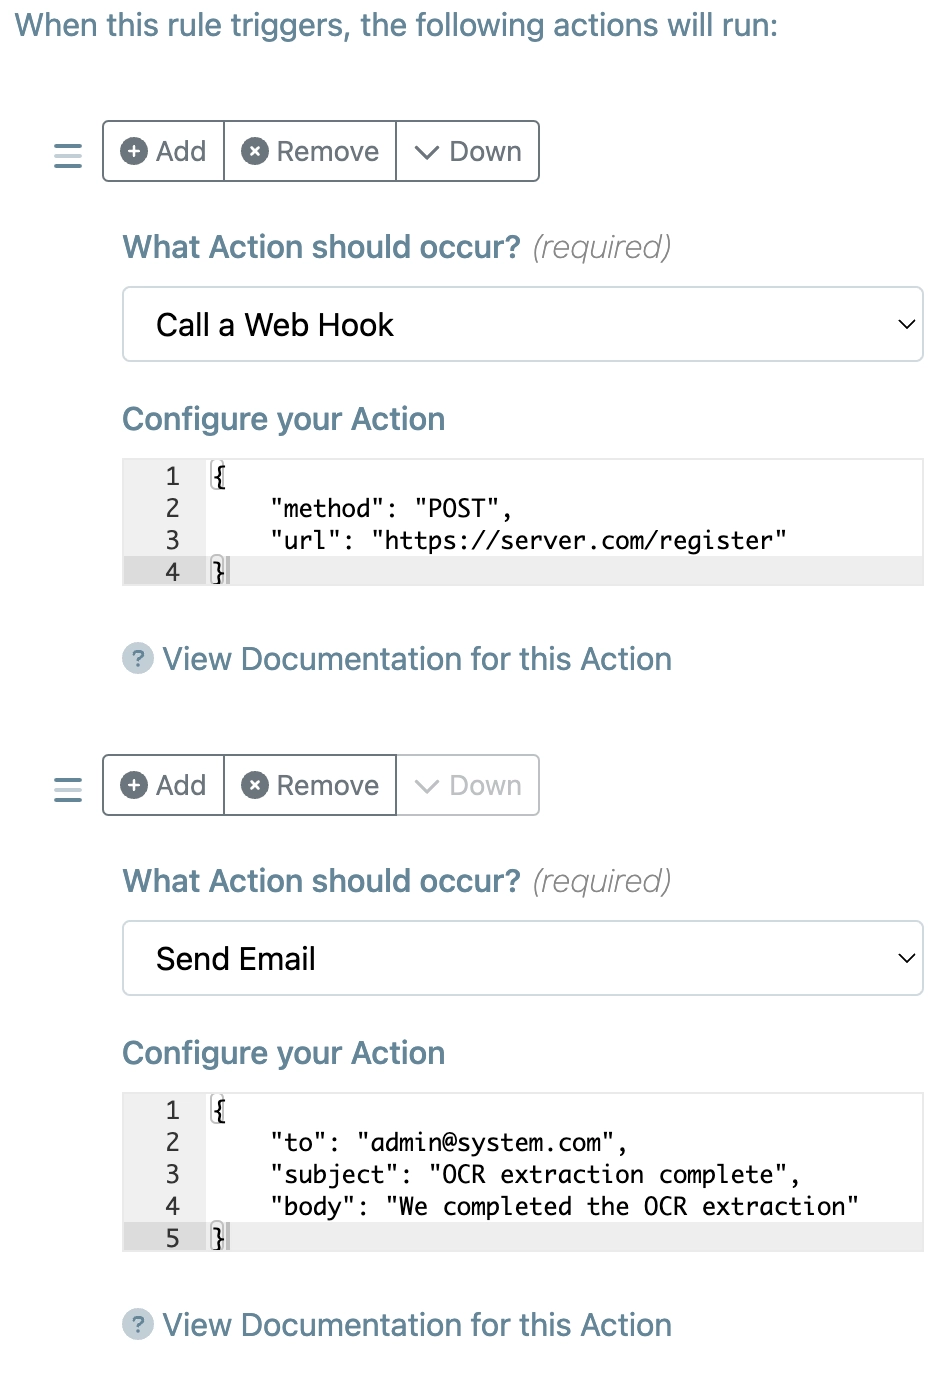Click the disabled Down button on Send Email action
The width and height of the screenshot is (948, 1374).
[x=468, y=785]
